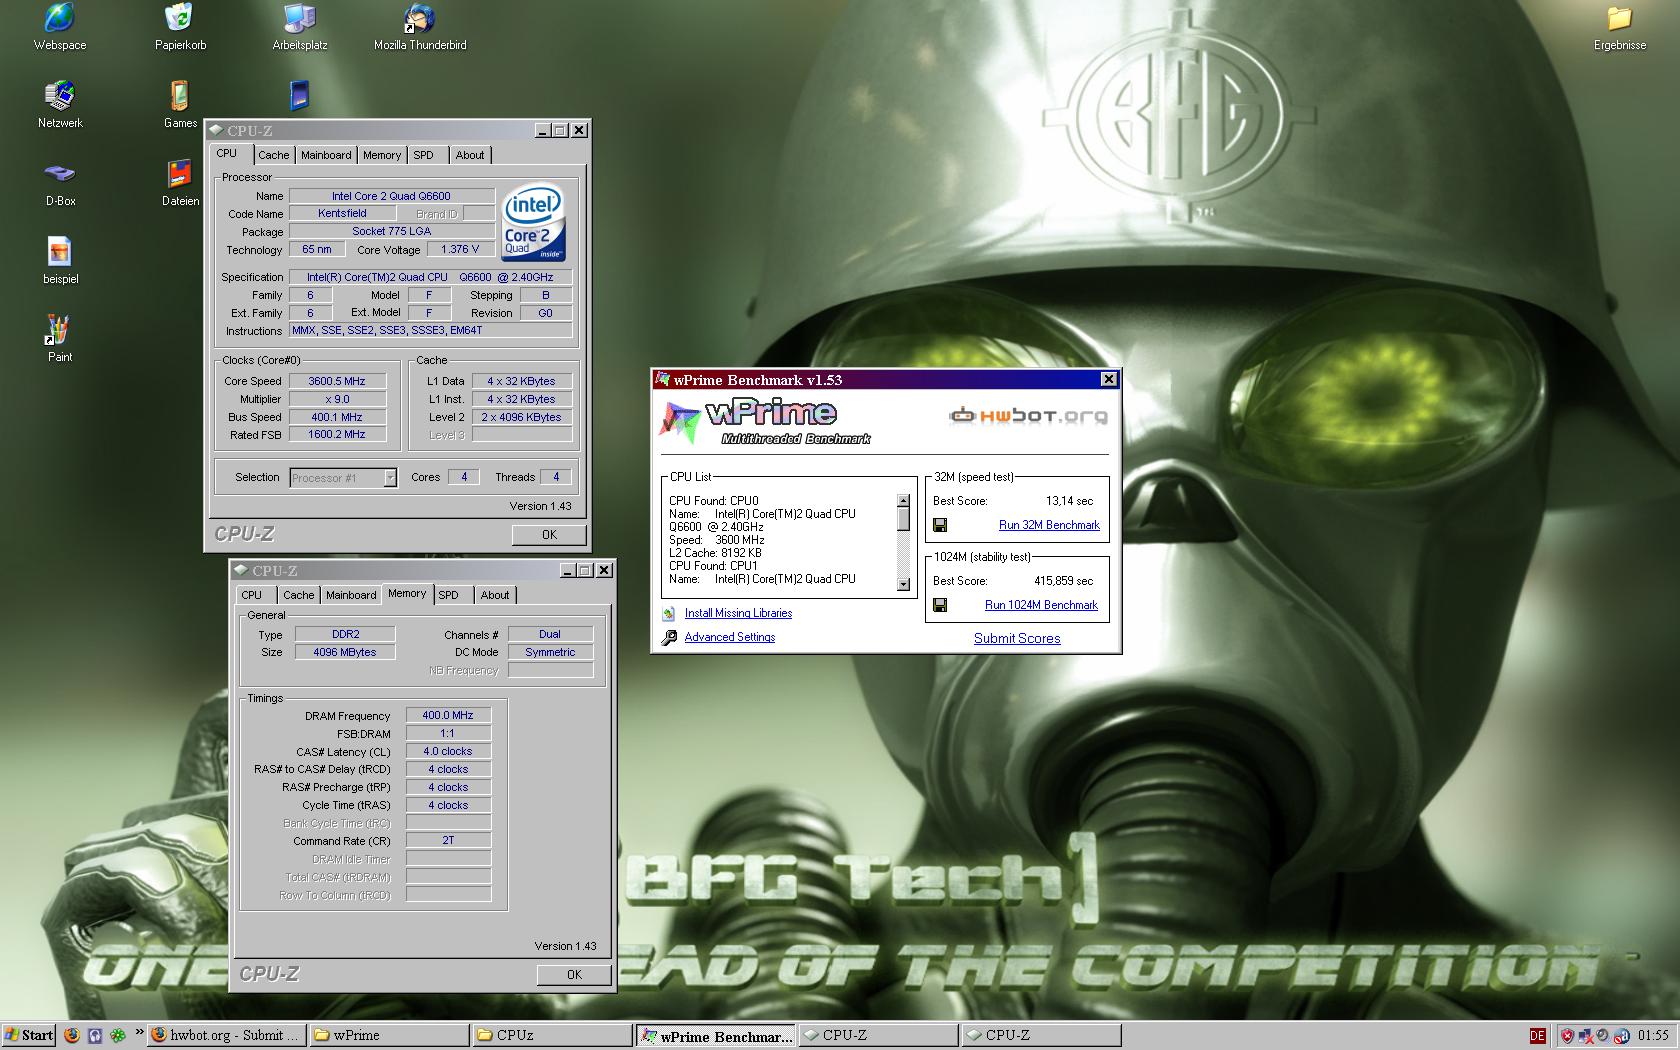Click the Core Voltage value 1.376 V
This screenshot has width=1680, height=1050.
(460, 250)
